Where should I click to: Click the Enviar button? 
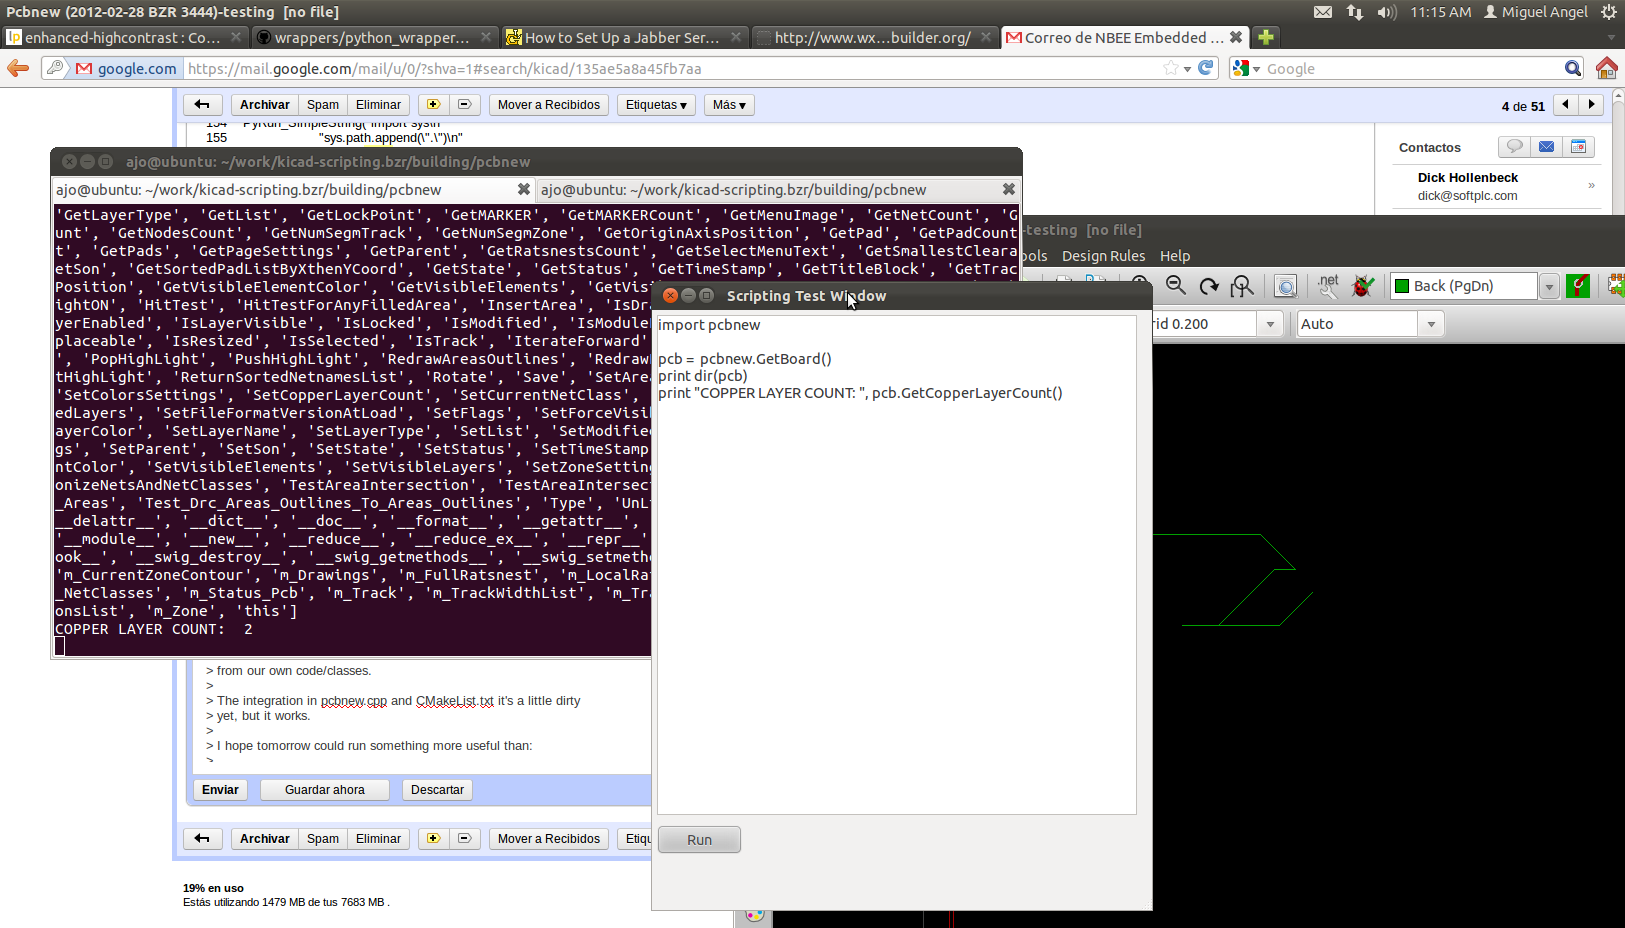[x=220, y=790]
